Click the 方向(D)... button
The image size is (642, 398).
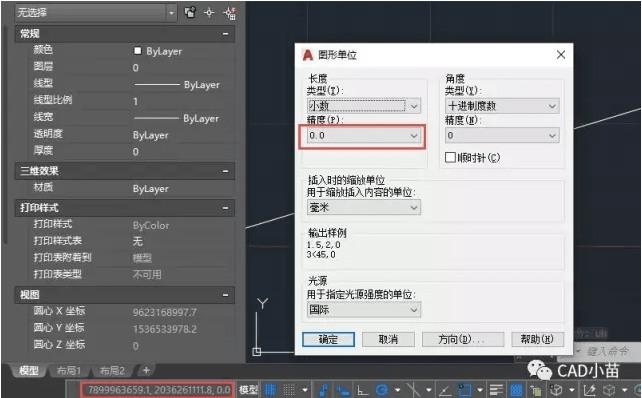click(463, 339)
